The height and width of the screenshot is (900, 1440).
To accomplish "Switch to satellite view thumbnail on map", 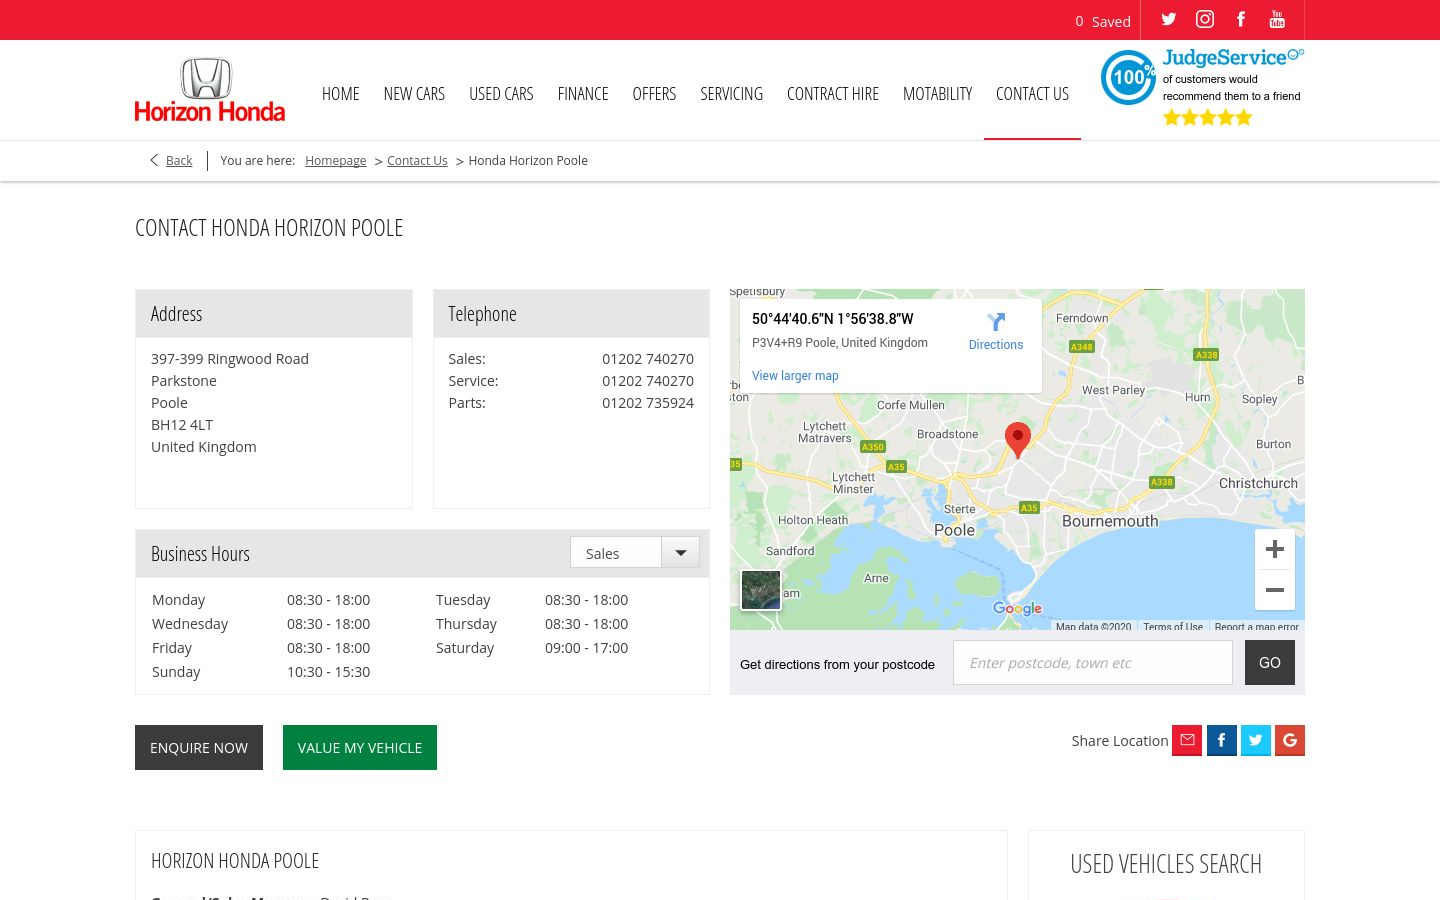I will coord(761,590).
